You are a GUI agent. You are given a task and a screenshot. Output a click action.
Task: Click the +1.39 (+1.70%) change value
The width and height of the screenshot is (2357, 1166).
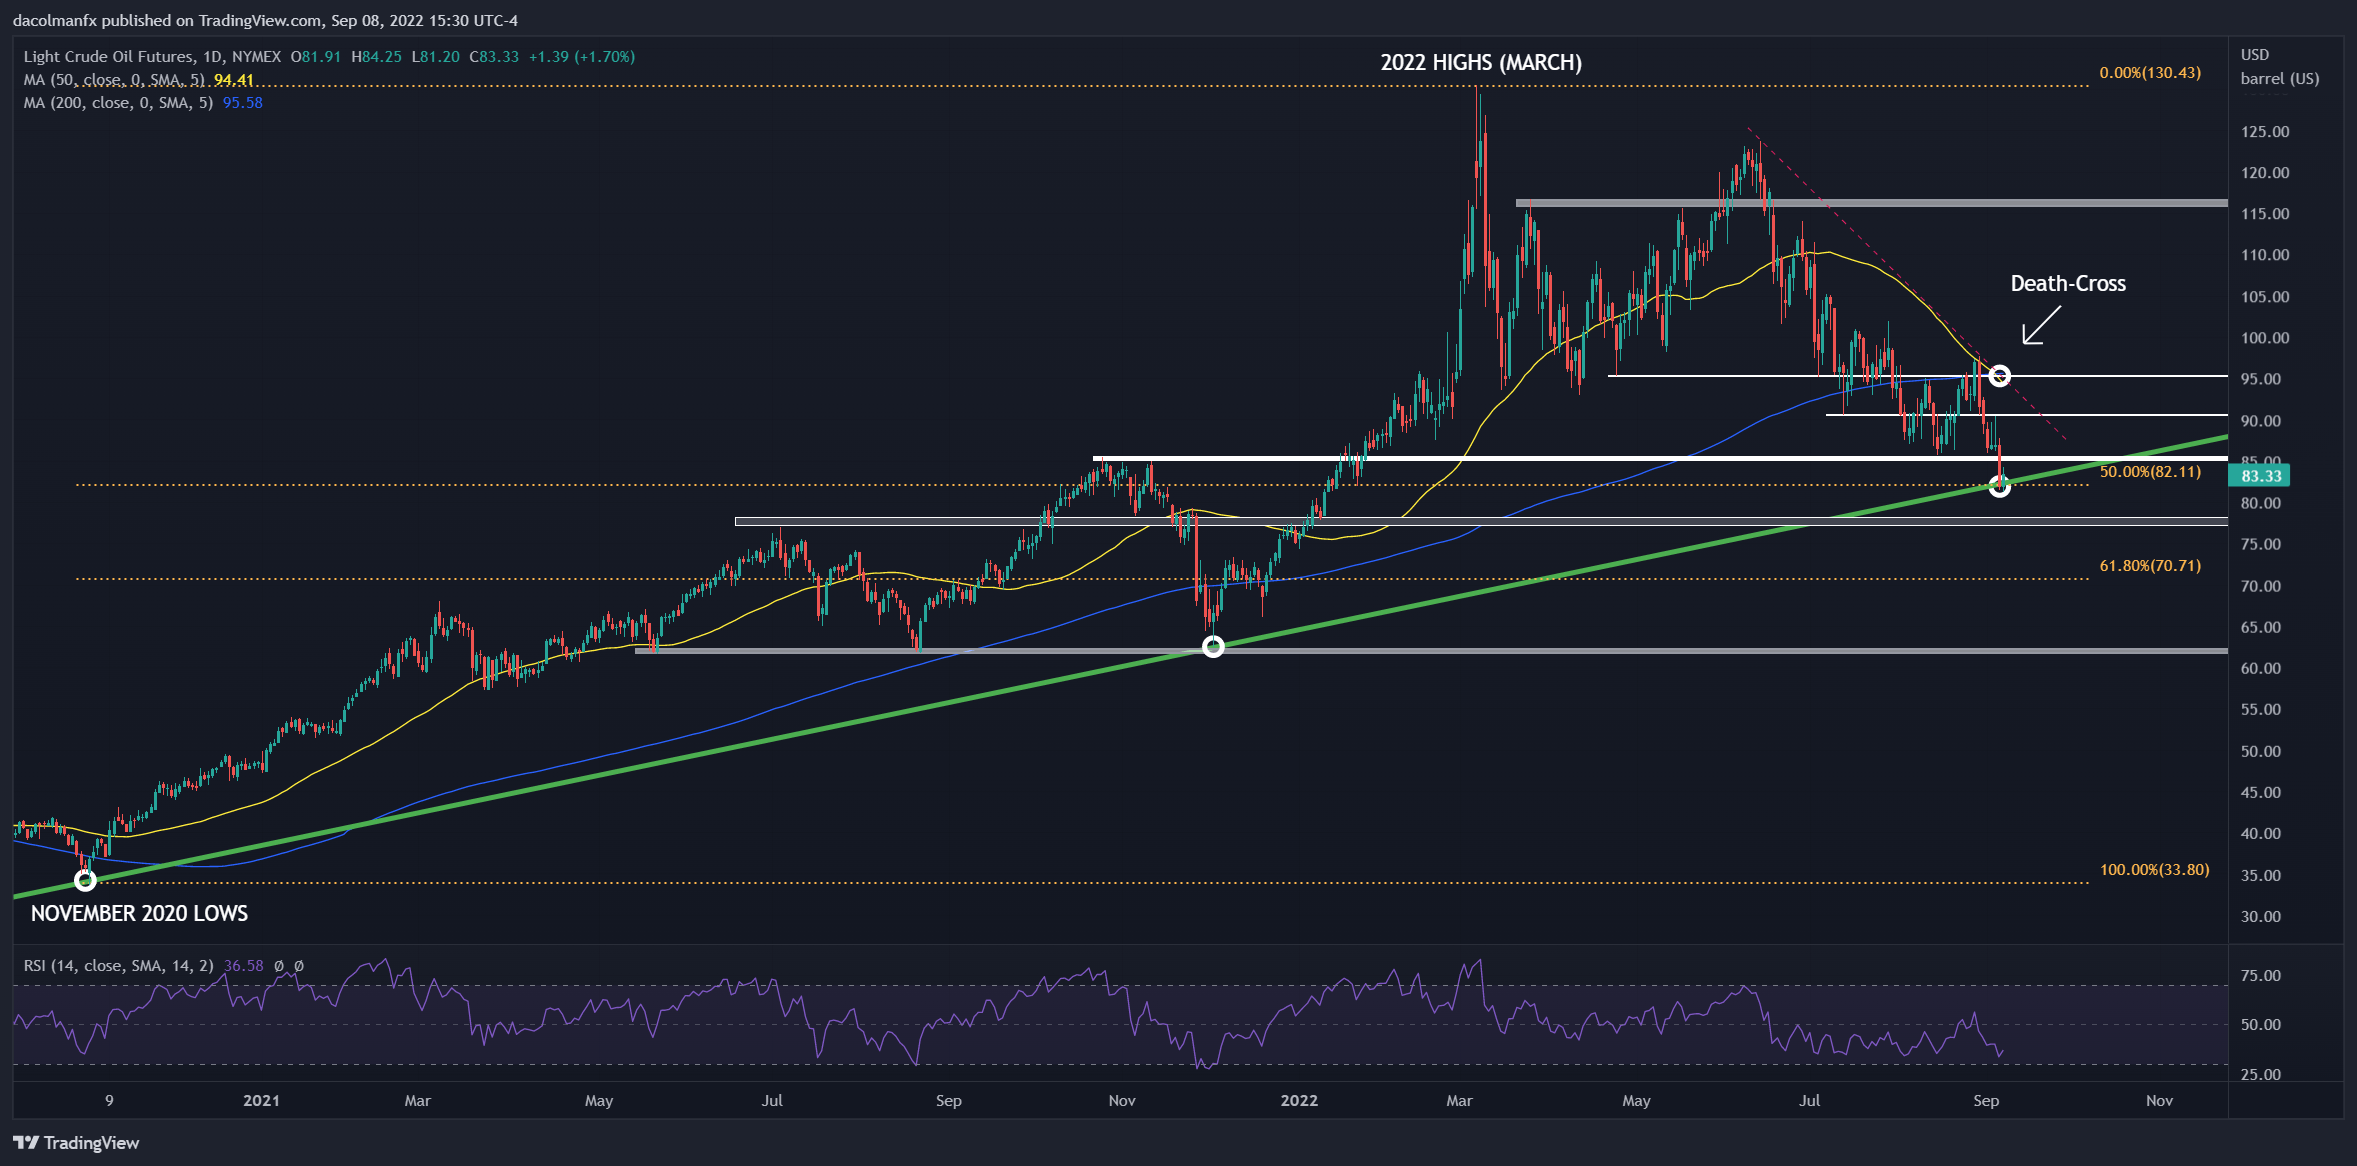[x=582, y=57]
